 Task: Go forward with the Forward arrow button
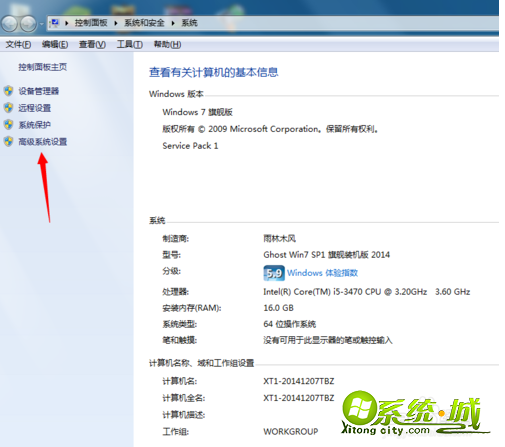point(28,24)
